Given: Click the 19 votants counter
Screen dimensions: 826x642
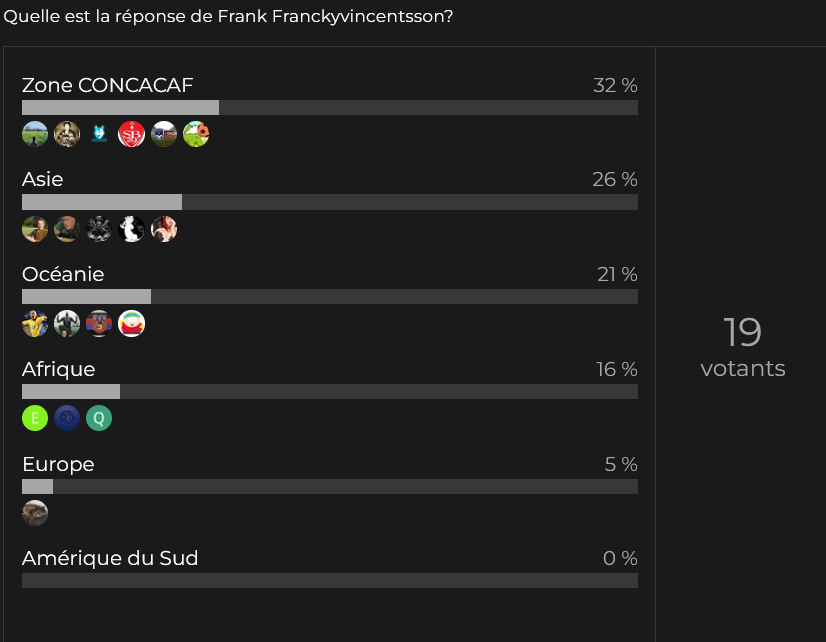Looking at the screenshot, I should [742, 346].
